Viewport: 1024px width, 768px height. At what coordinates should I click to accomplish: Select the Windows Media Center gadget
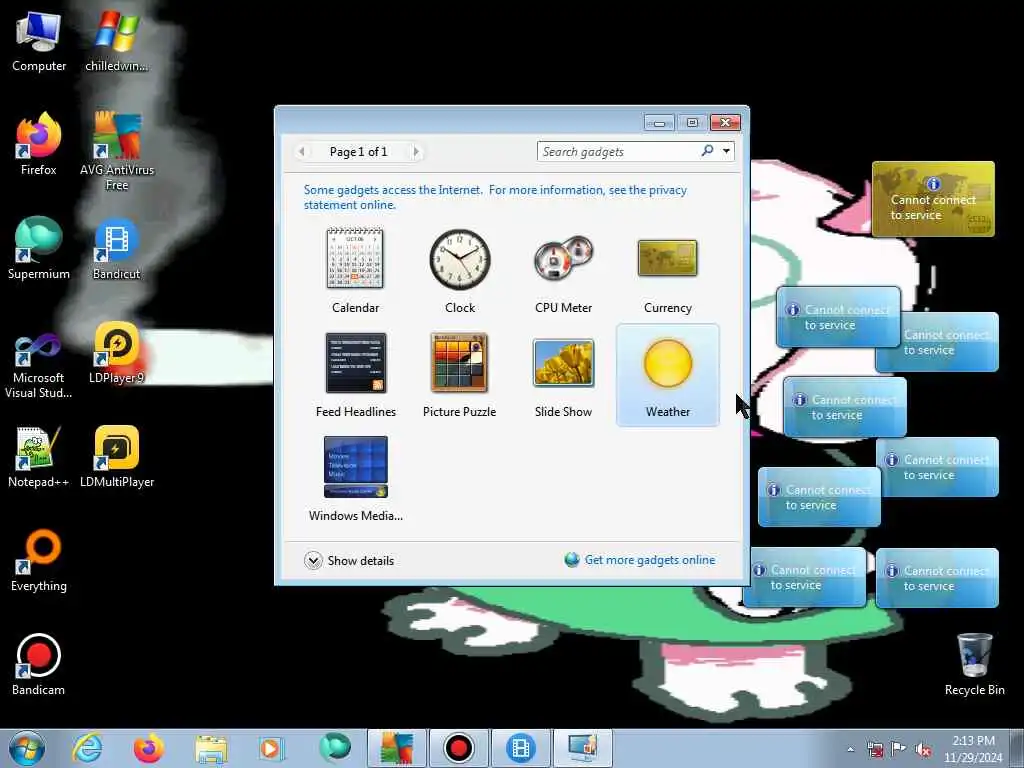355,479
